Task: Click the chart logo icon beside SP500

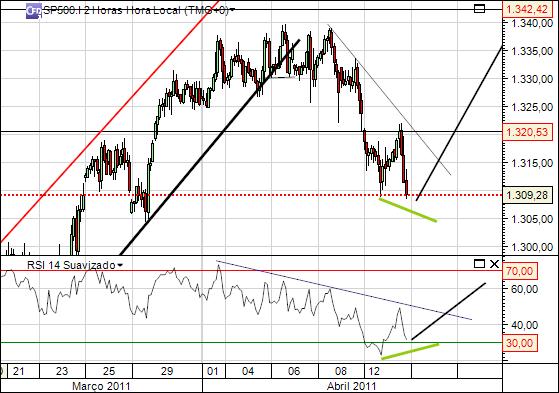Action: coord(34,11)
